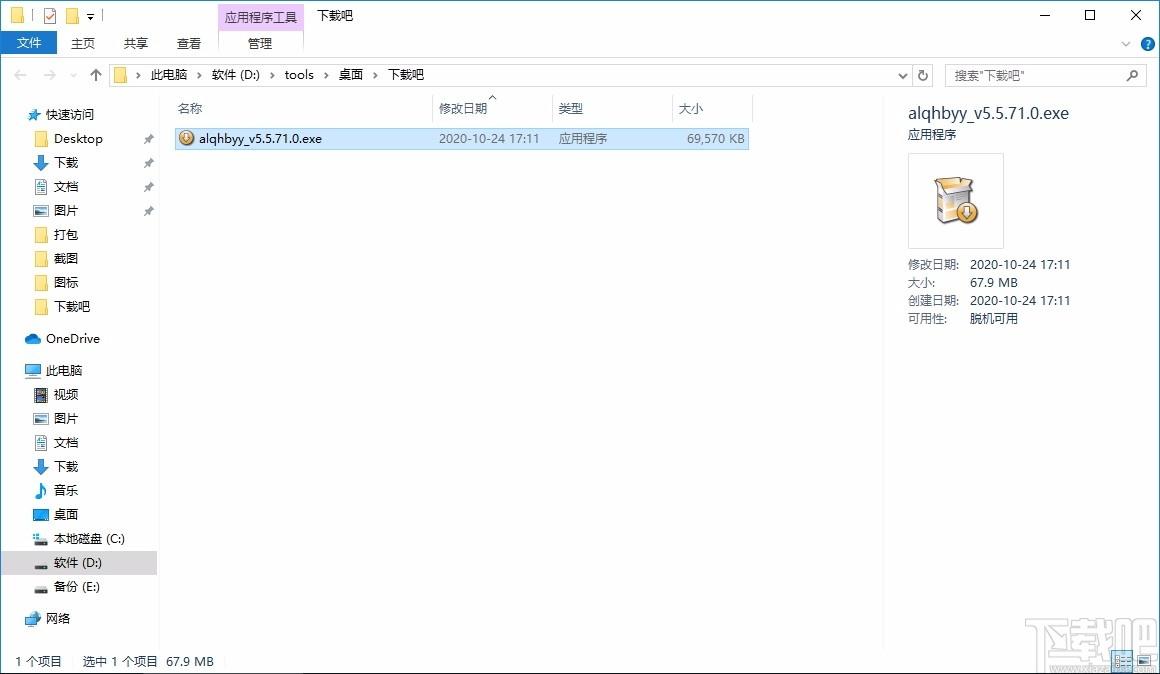Viewport: 1160px width, 674px height.
Task: Click the 网络 network icon
Action: click(x=33, y=619)
